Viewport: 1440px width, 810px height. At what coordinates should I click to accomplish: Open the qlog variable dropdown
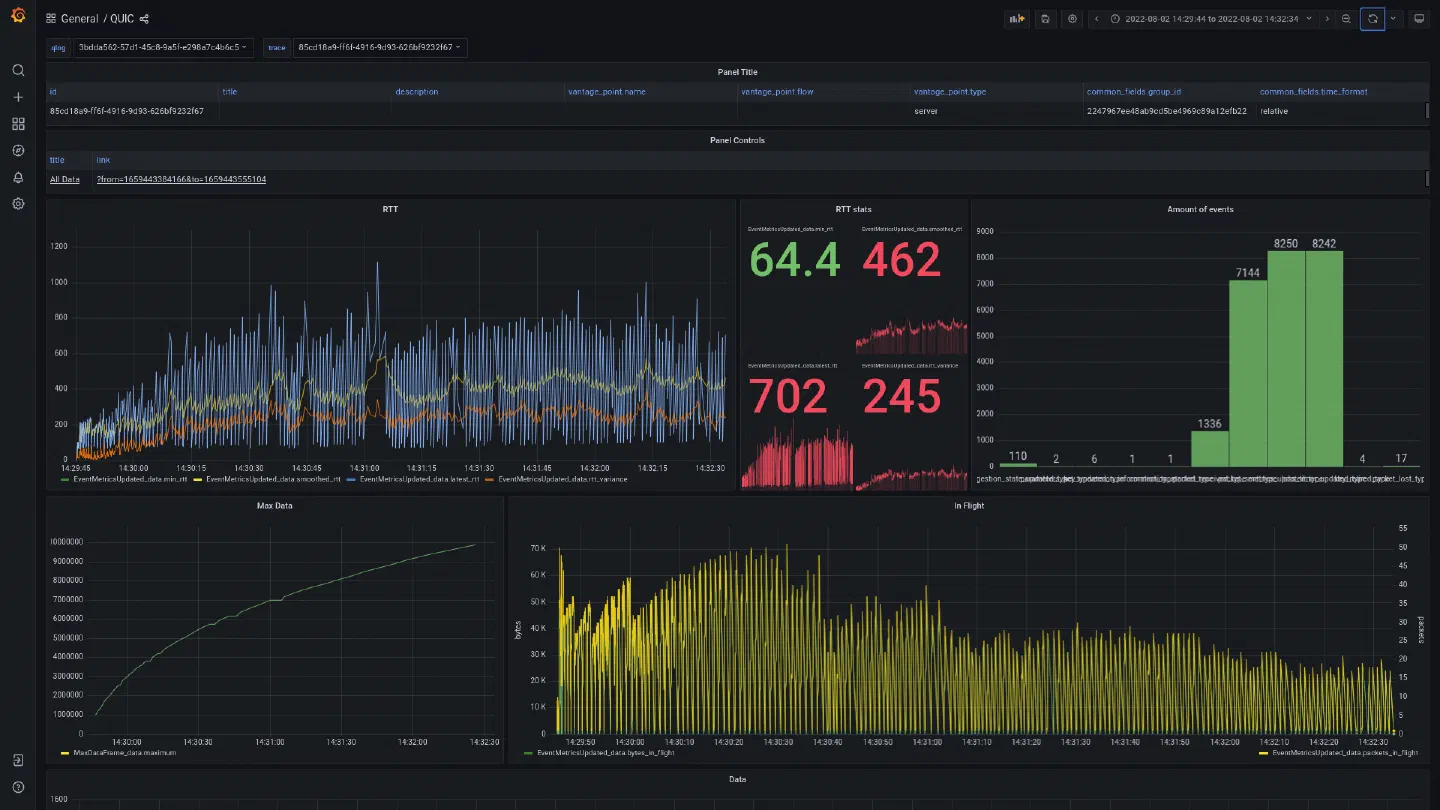[x=163, y=47]
